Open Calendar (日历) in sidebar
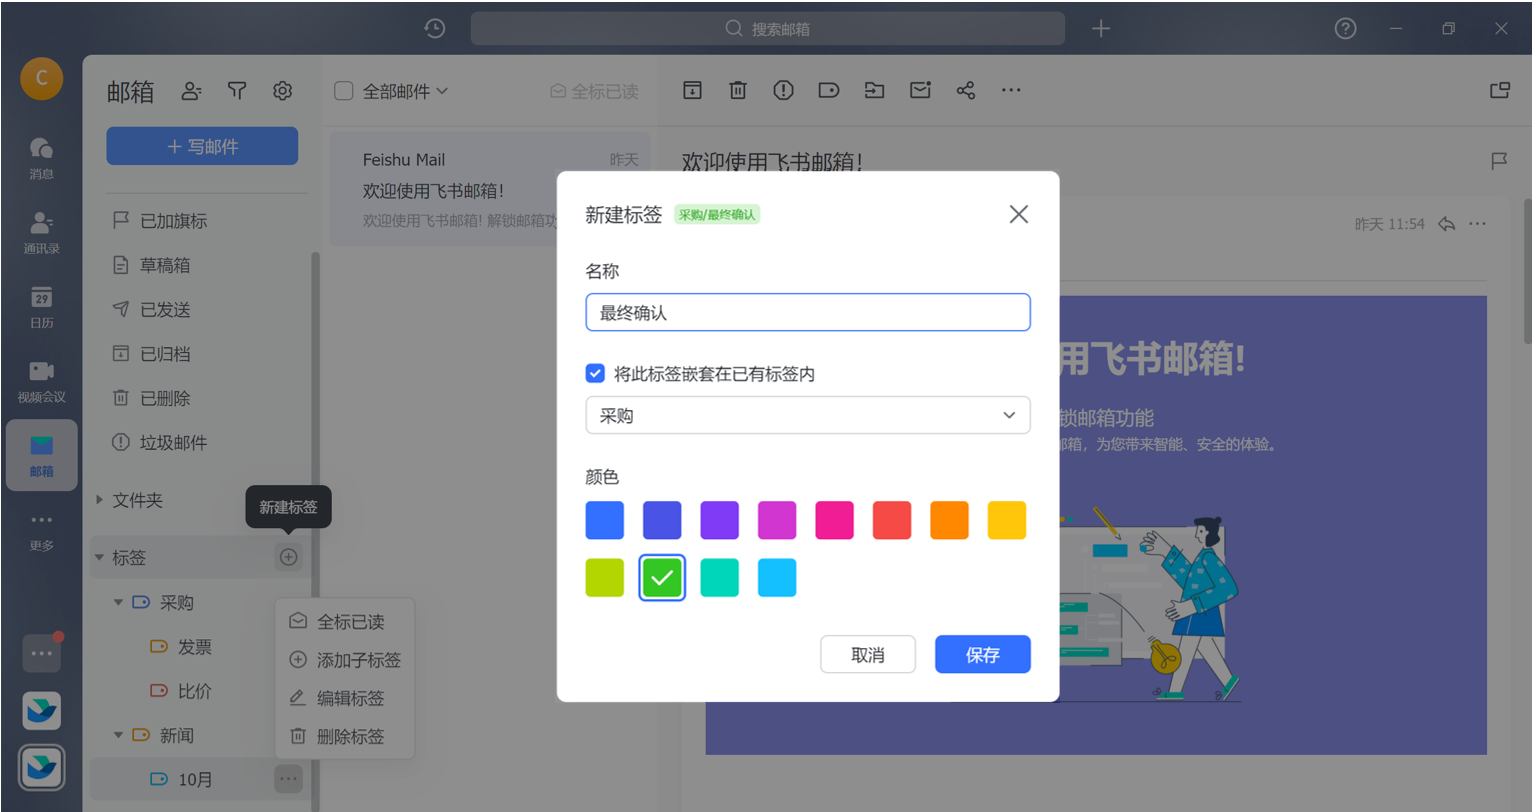Viewport: 1532px width, 812px height. coord(42,307)
